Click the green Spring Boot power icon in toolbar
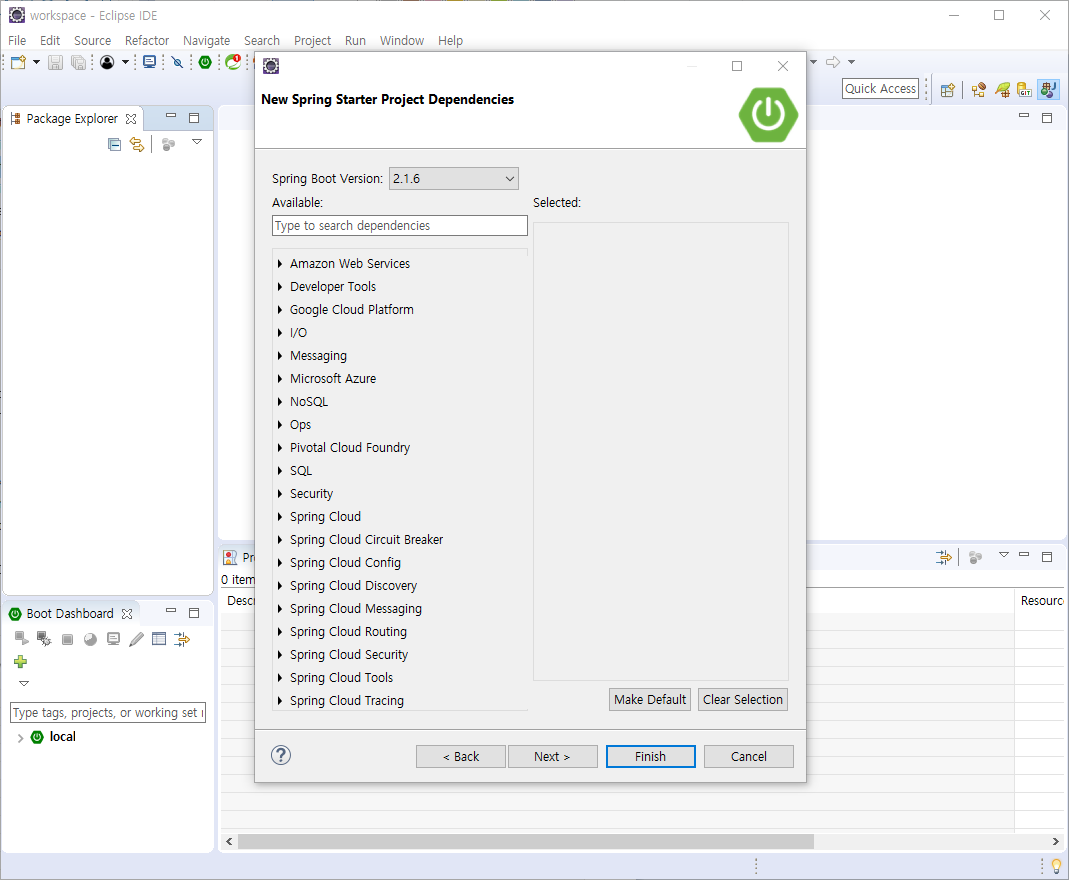The image size is (1069, 880). (205, 62)
